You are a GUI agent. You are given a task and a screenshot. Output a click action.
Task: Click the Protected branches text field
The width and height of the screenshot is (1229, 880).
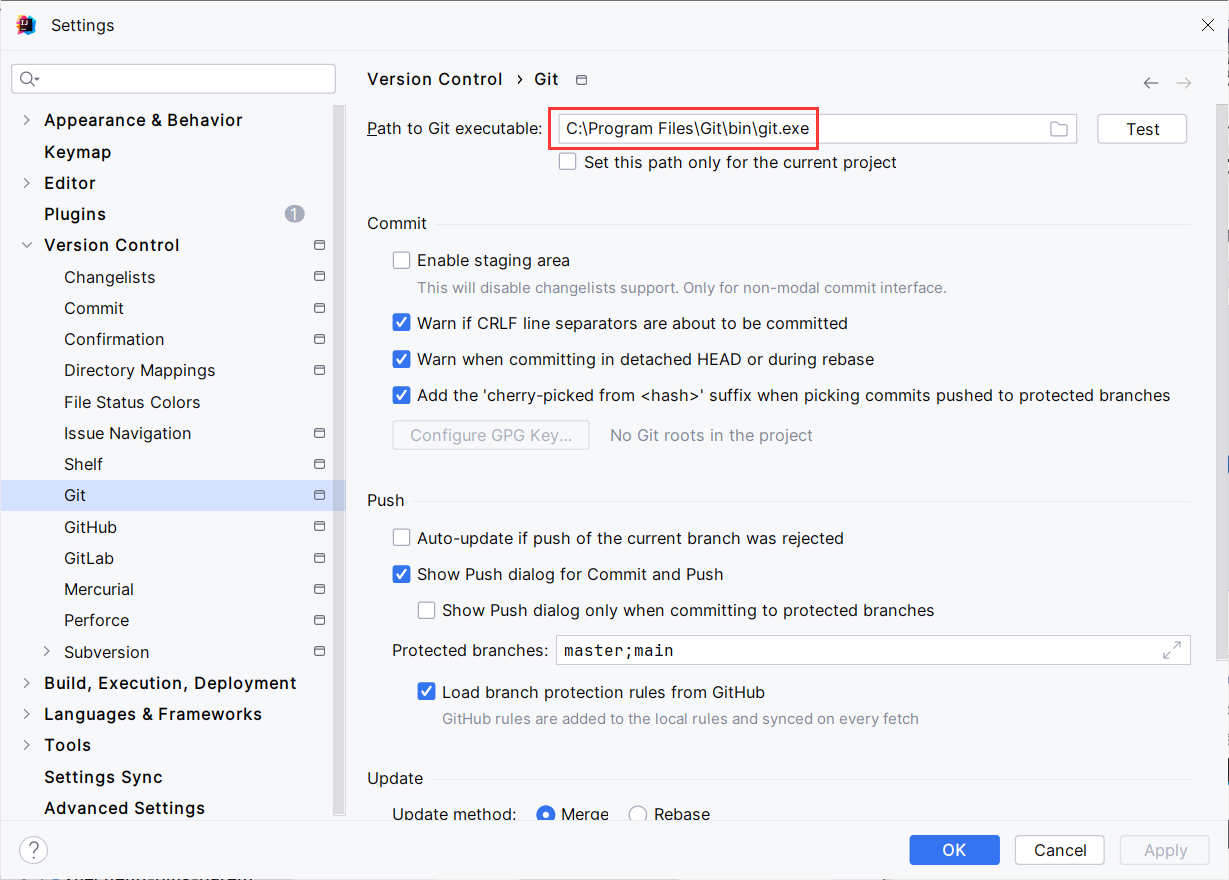click(x=873, y=650)
